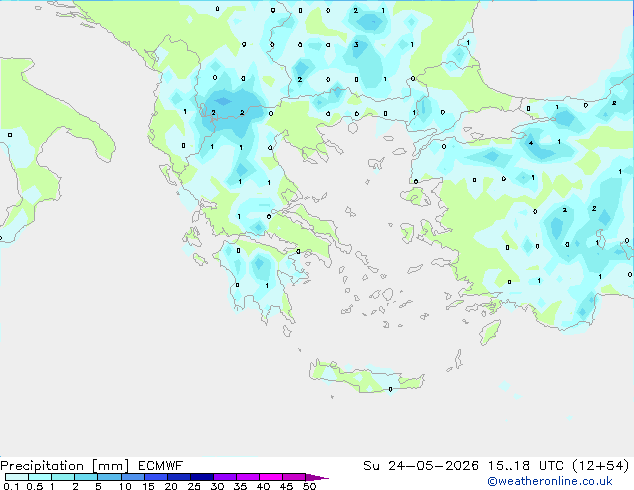This screenshot has height=490, width=634.
Task: Click the legend scale label '10'
Action: 125,486
